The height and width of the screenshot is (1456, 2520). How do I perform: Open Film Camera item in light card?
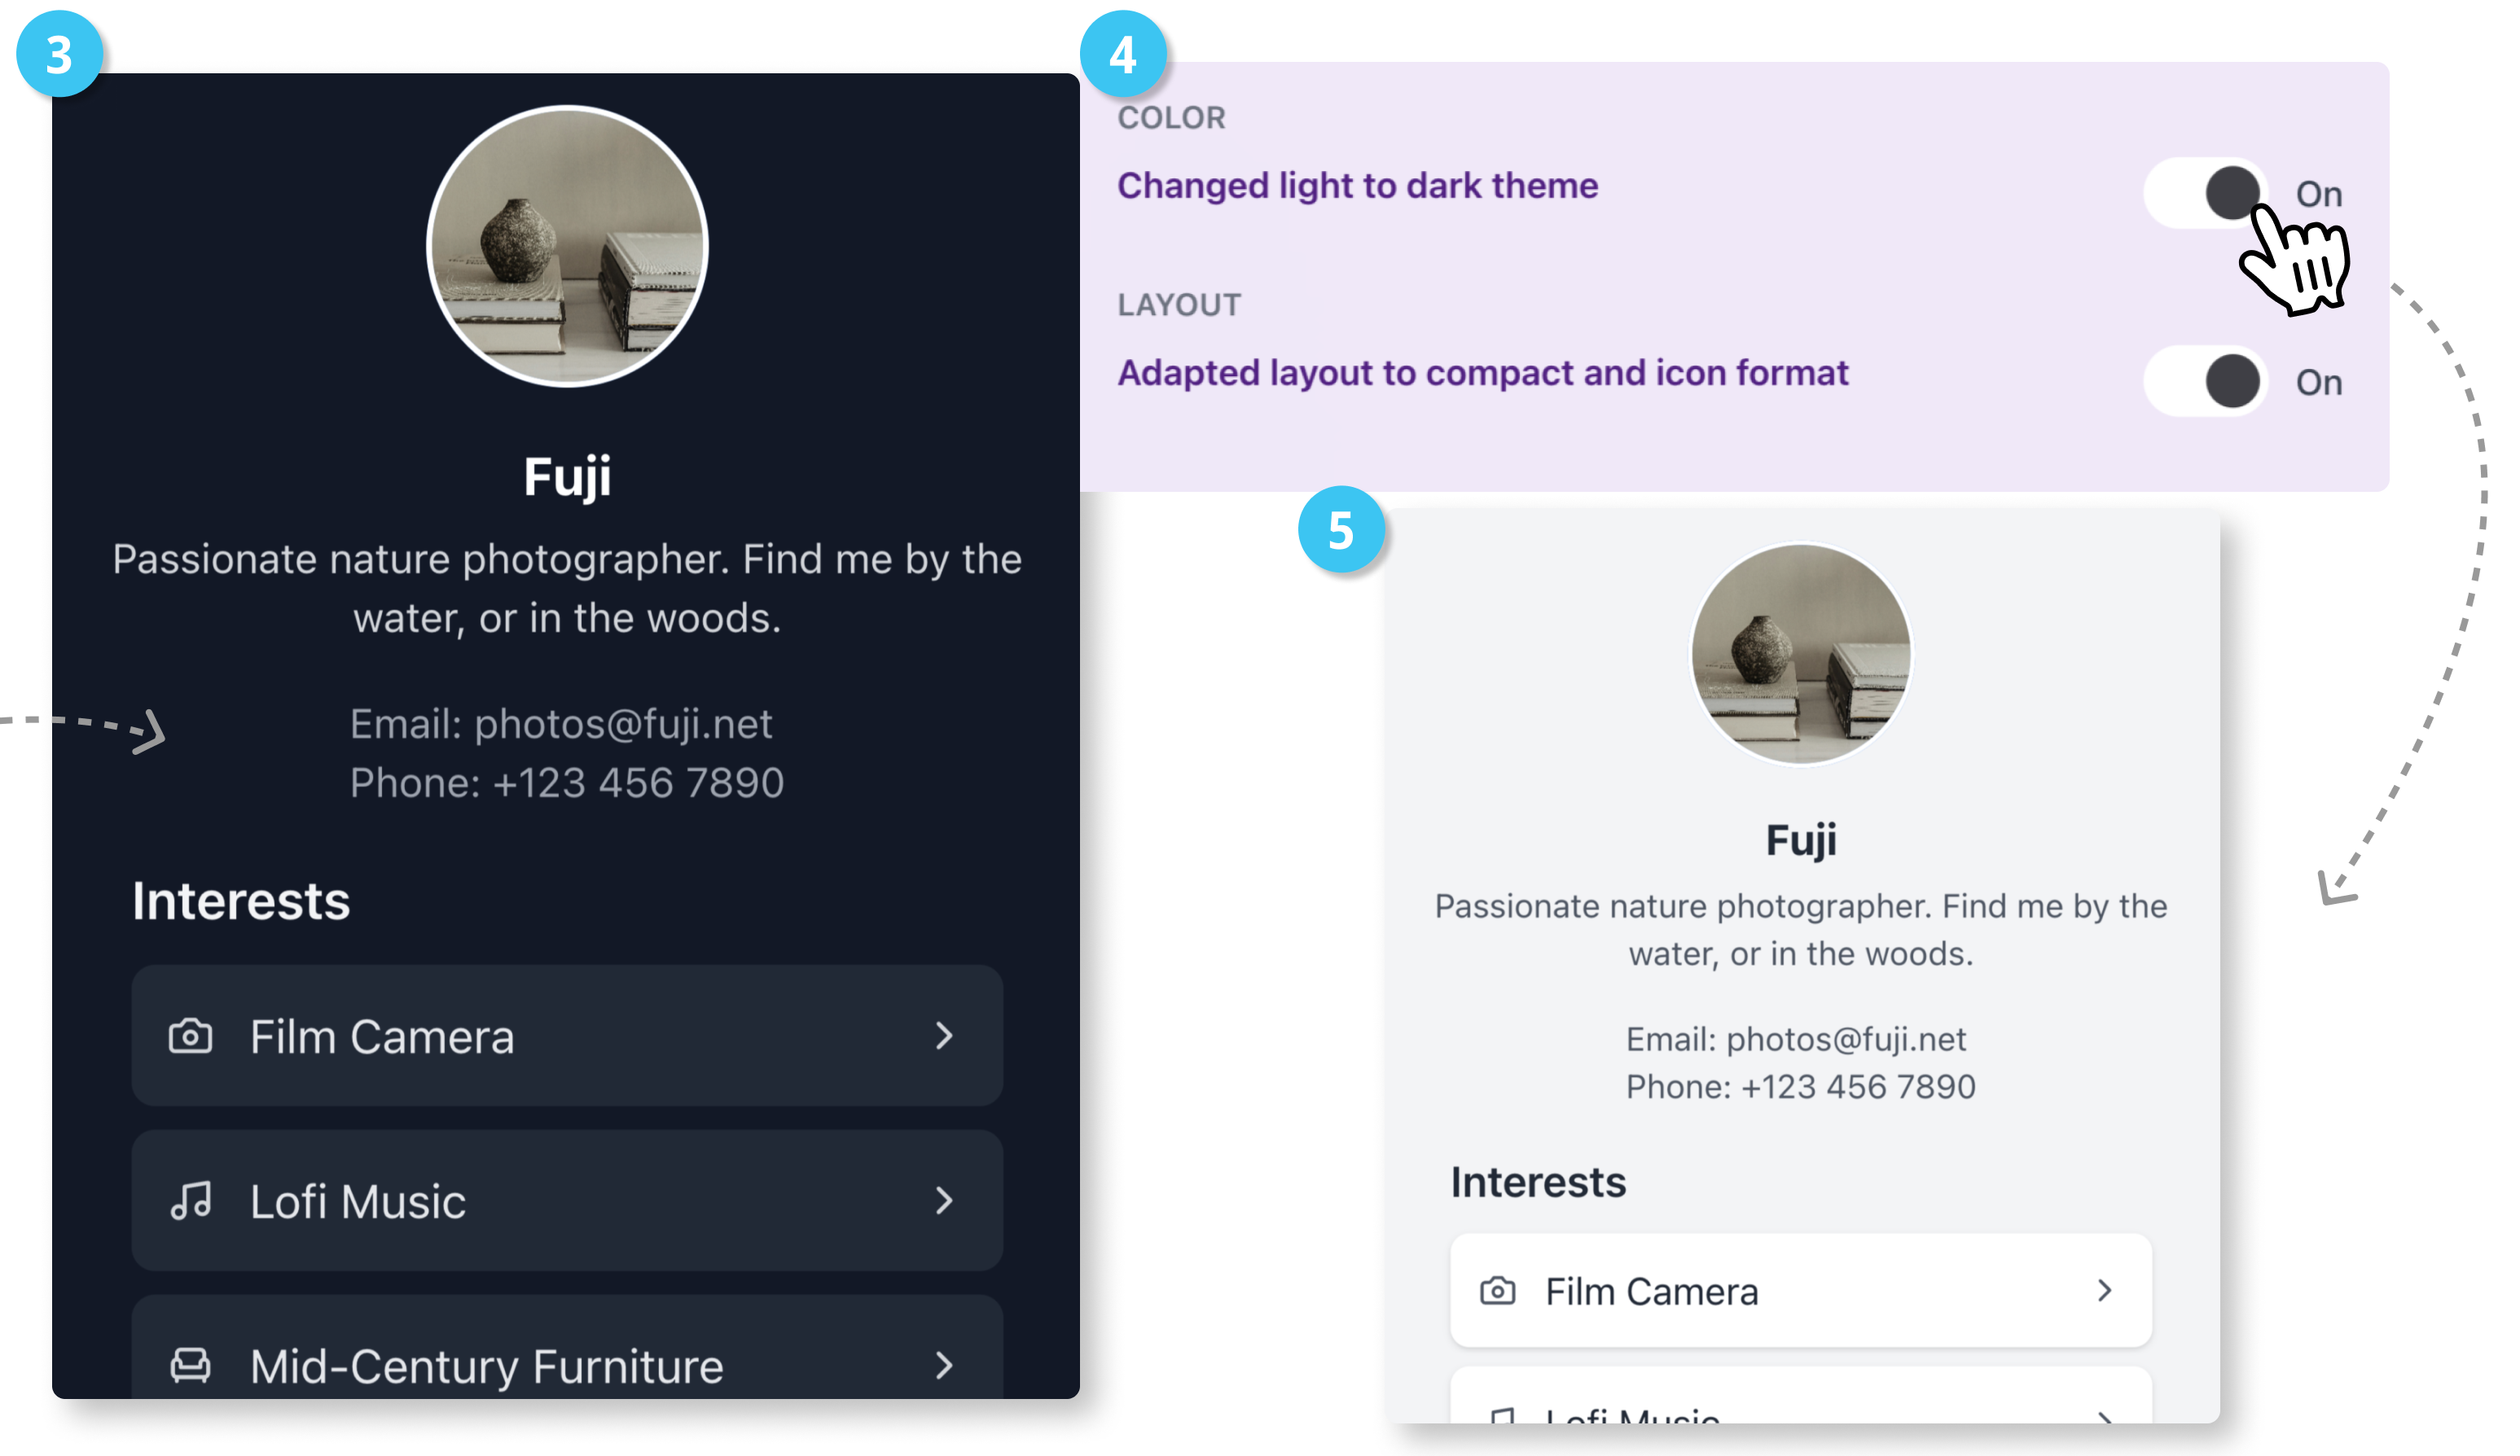[x=1800, y=1291]
